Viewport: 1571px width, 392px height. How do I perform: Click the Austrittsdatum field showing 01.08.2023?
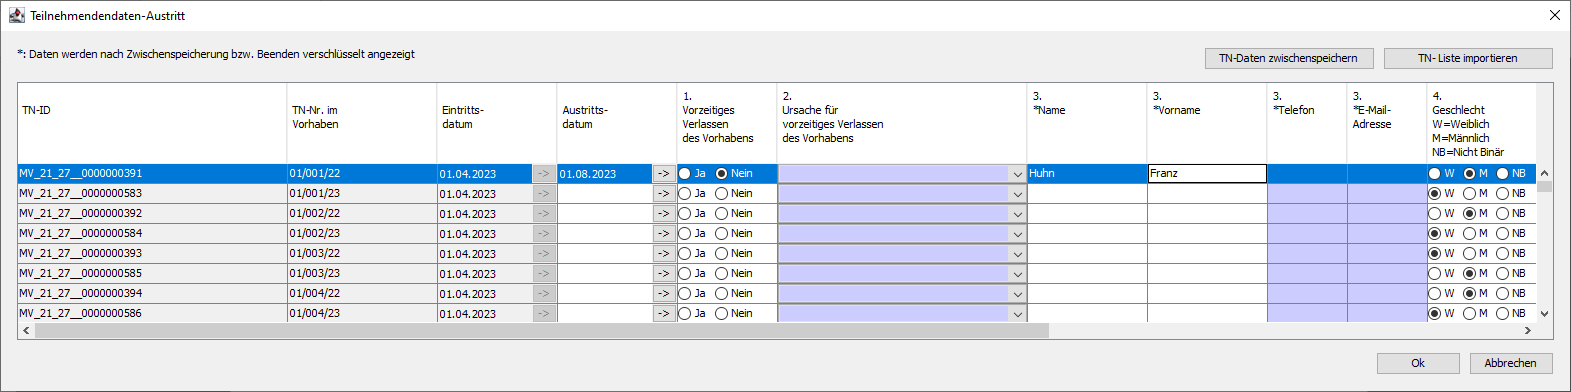click(x=604, y=174)
